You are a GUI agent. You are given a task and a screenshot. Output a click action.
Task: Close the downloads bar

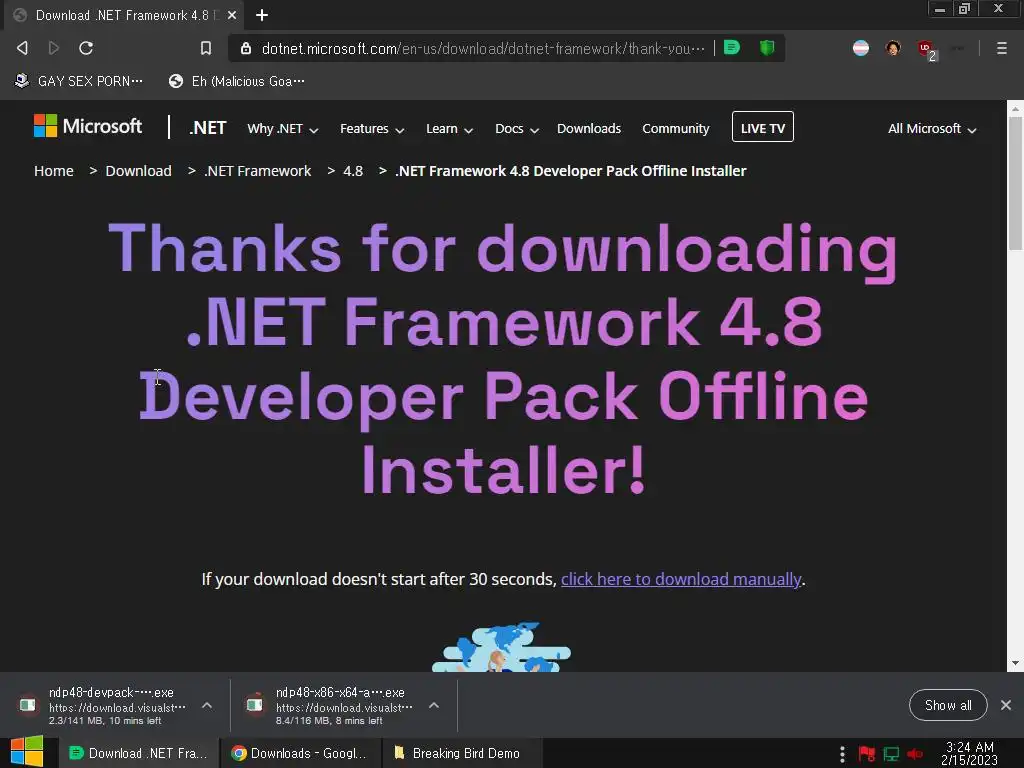tap(1006, 705)
